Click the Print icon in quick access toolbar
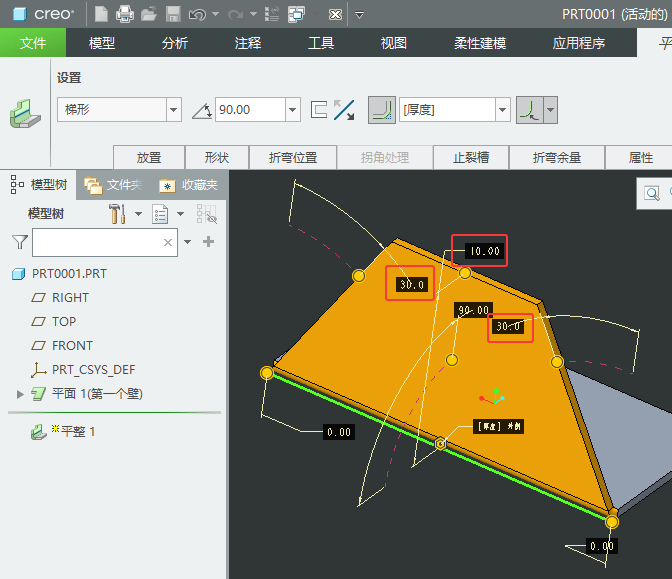 click(x=125, y=14)
